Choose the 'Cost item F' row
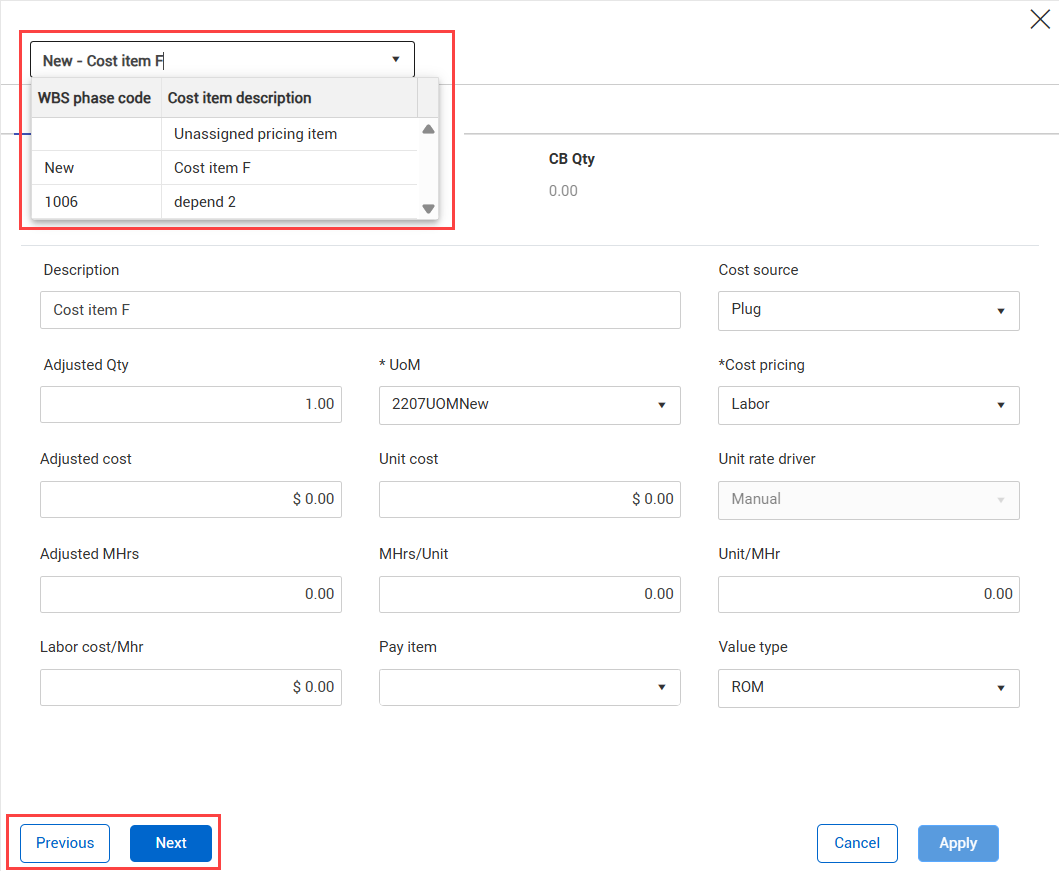Viewport: 1059px width, 871px height. click(212, 168)
